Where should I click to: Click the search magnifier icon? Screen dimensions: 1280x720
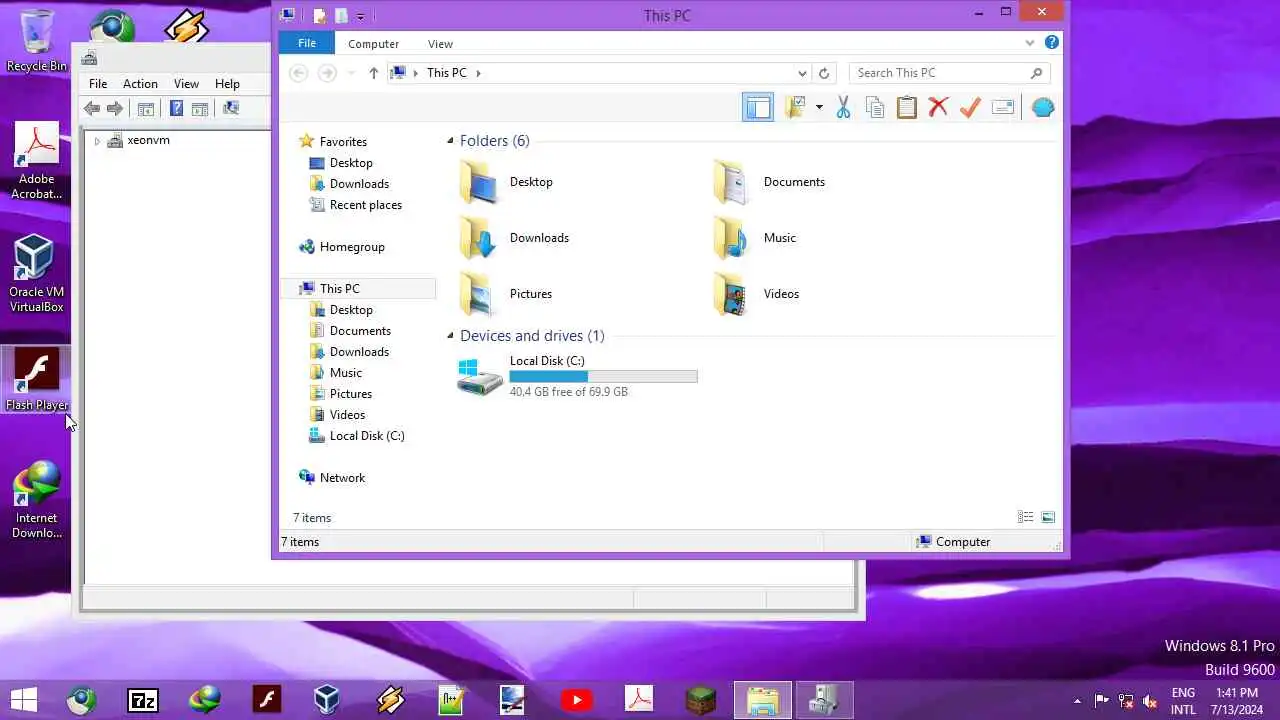(1036, 73)
